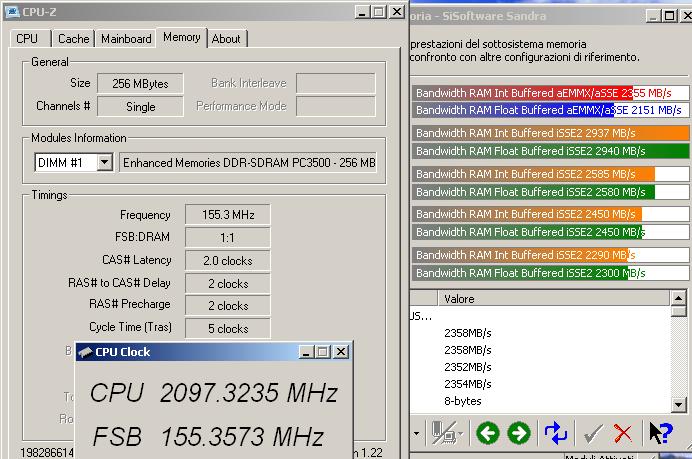Close the CPU-Z window

click(397, 12)
